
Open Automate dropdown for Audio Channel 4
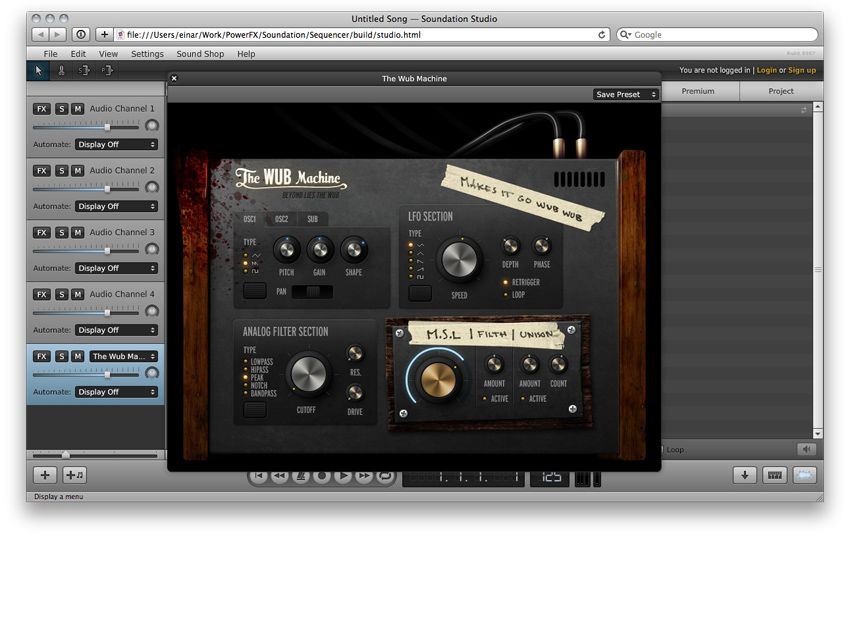click(116, 330)
